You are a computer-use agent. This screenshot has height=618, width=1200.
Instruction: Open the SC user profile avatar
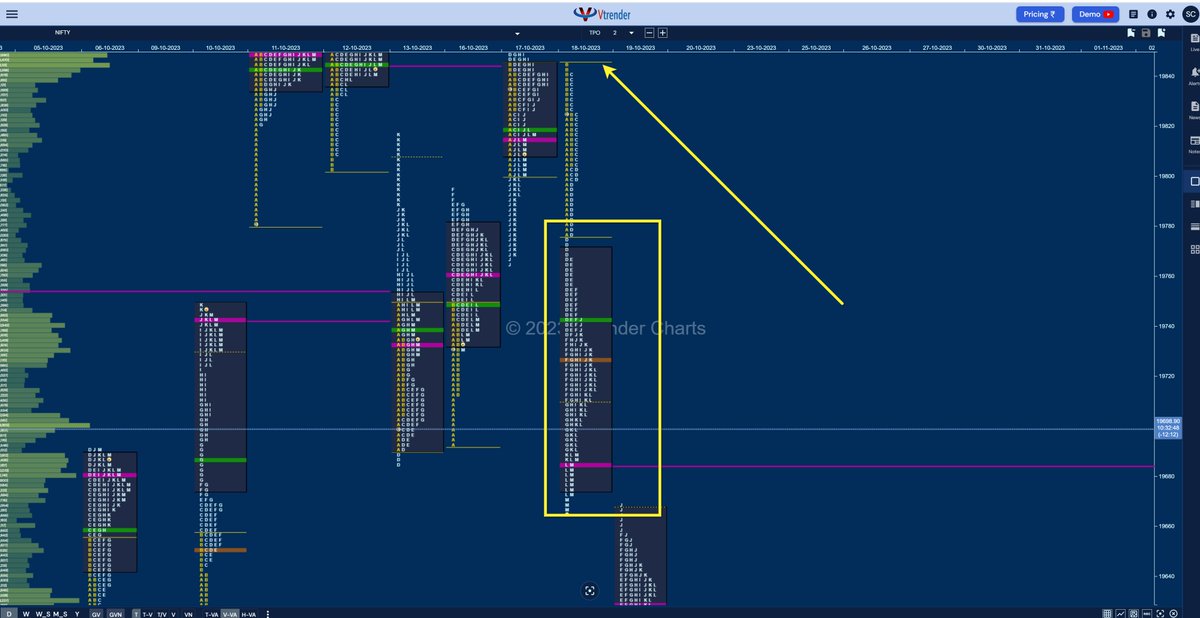[1190, 14]
